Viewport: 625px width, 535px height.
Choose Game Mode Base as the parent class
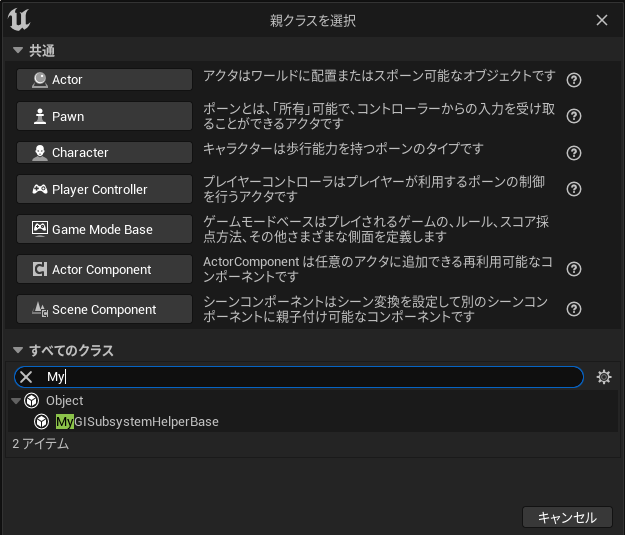click(104, 229)
